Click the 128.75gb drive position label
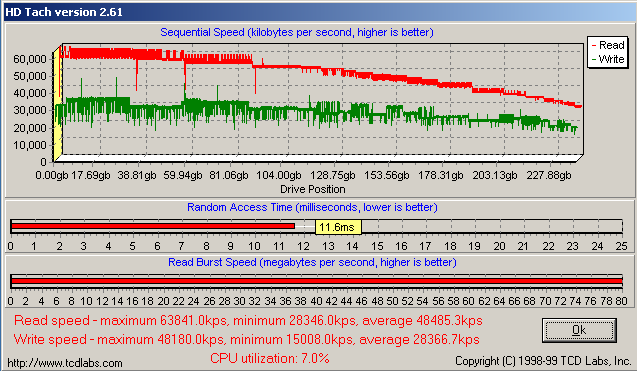This screenshot has height=371, width=637. point(333,175)
